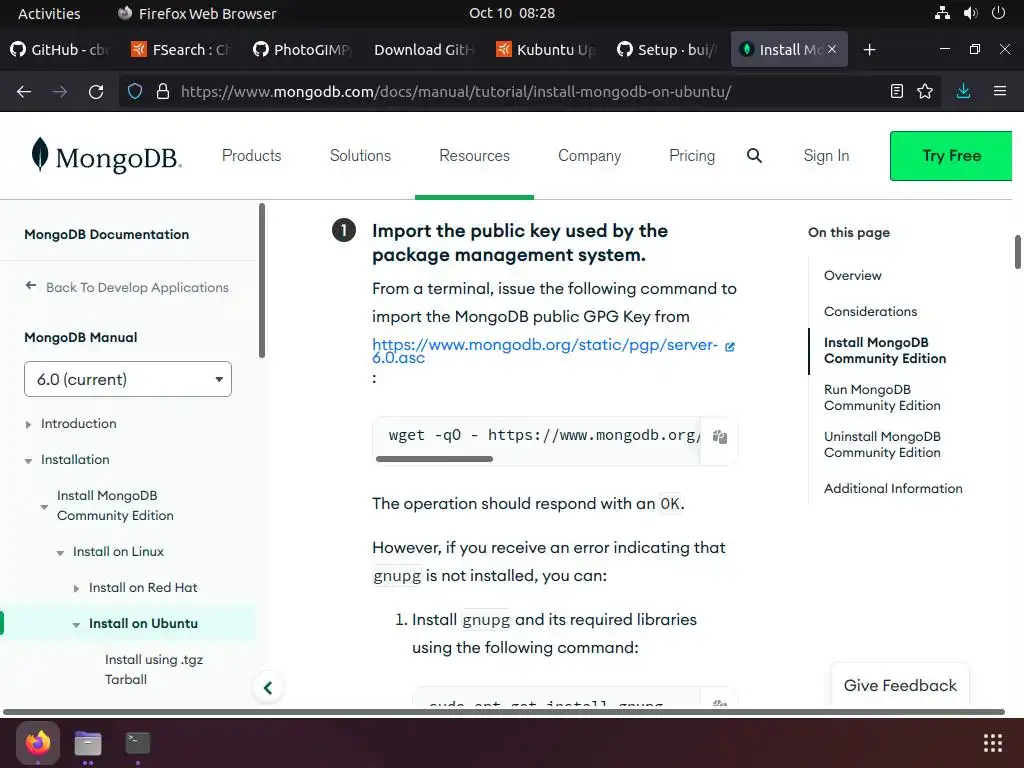The height and width of the screenshot is (768, 1024).
Task: Open the version selector 6.0 (current)
Action: tap(128, 379)
